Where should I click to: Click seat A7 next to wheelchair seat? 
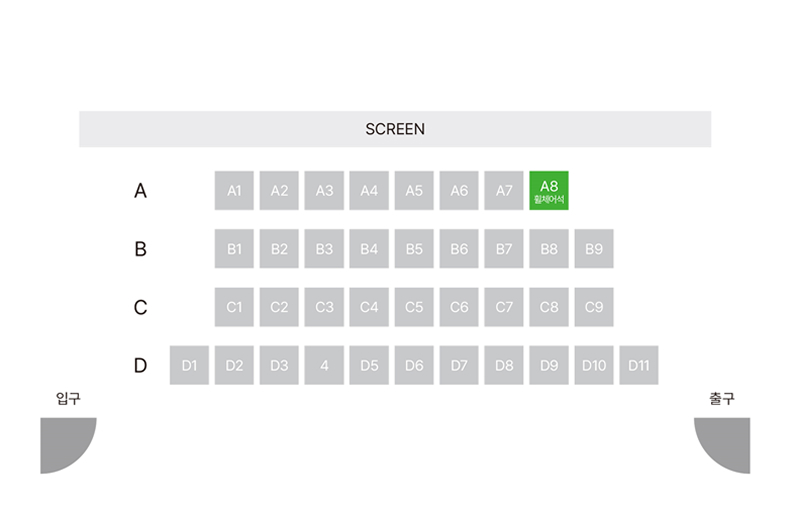pos(504,190)
